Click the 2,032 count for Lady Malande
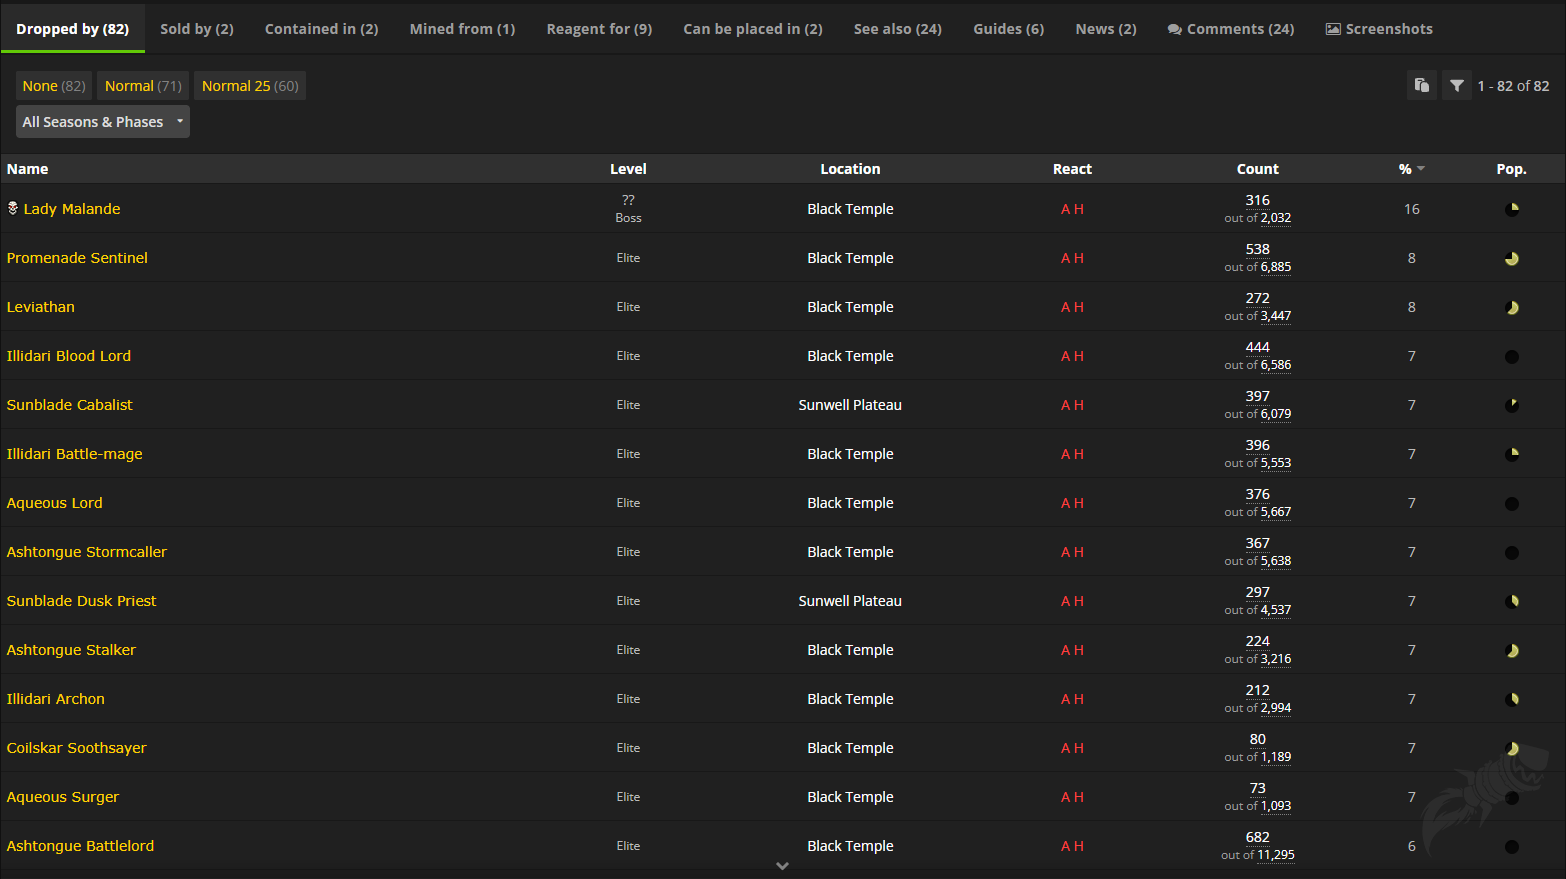The width and height of the screenshot is (1566, 879). coord(1276,218)
